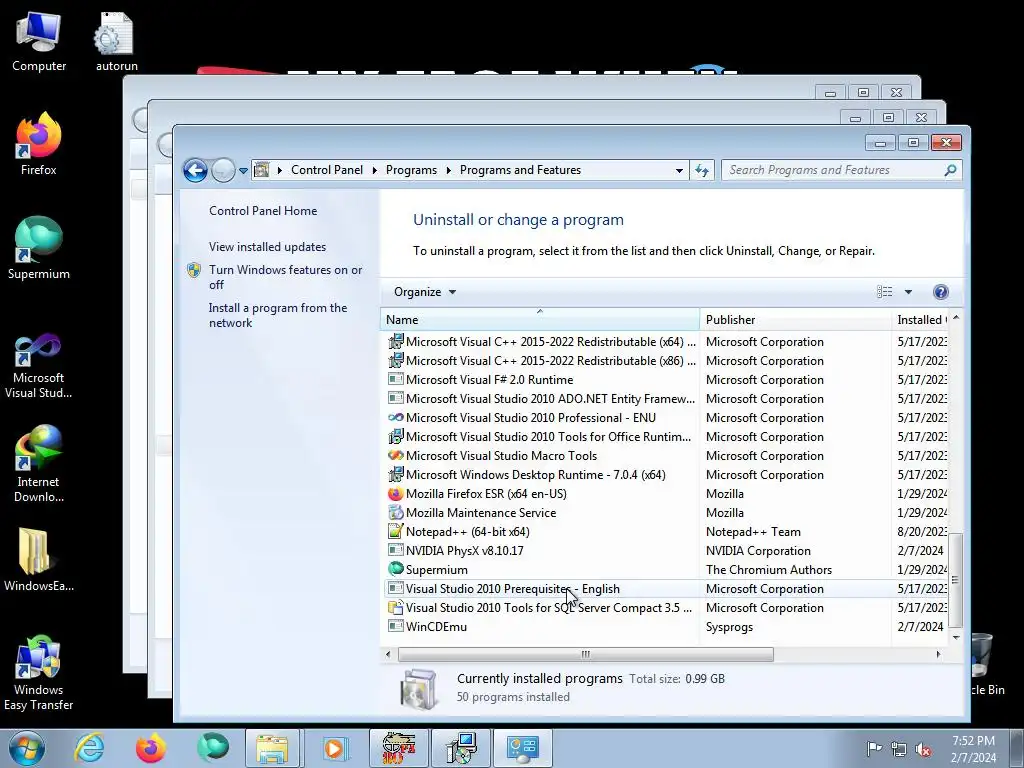Expand the view options dropdown arrow
Image resolution: width=1024 pixels, height=768 pixels.
908,292
